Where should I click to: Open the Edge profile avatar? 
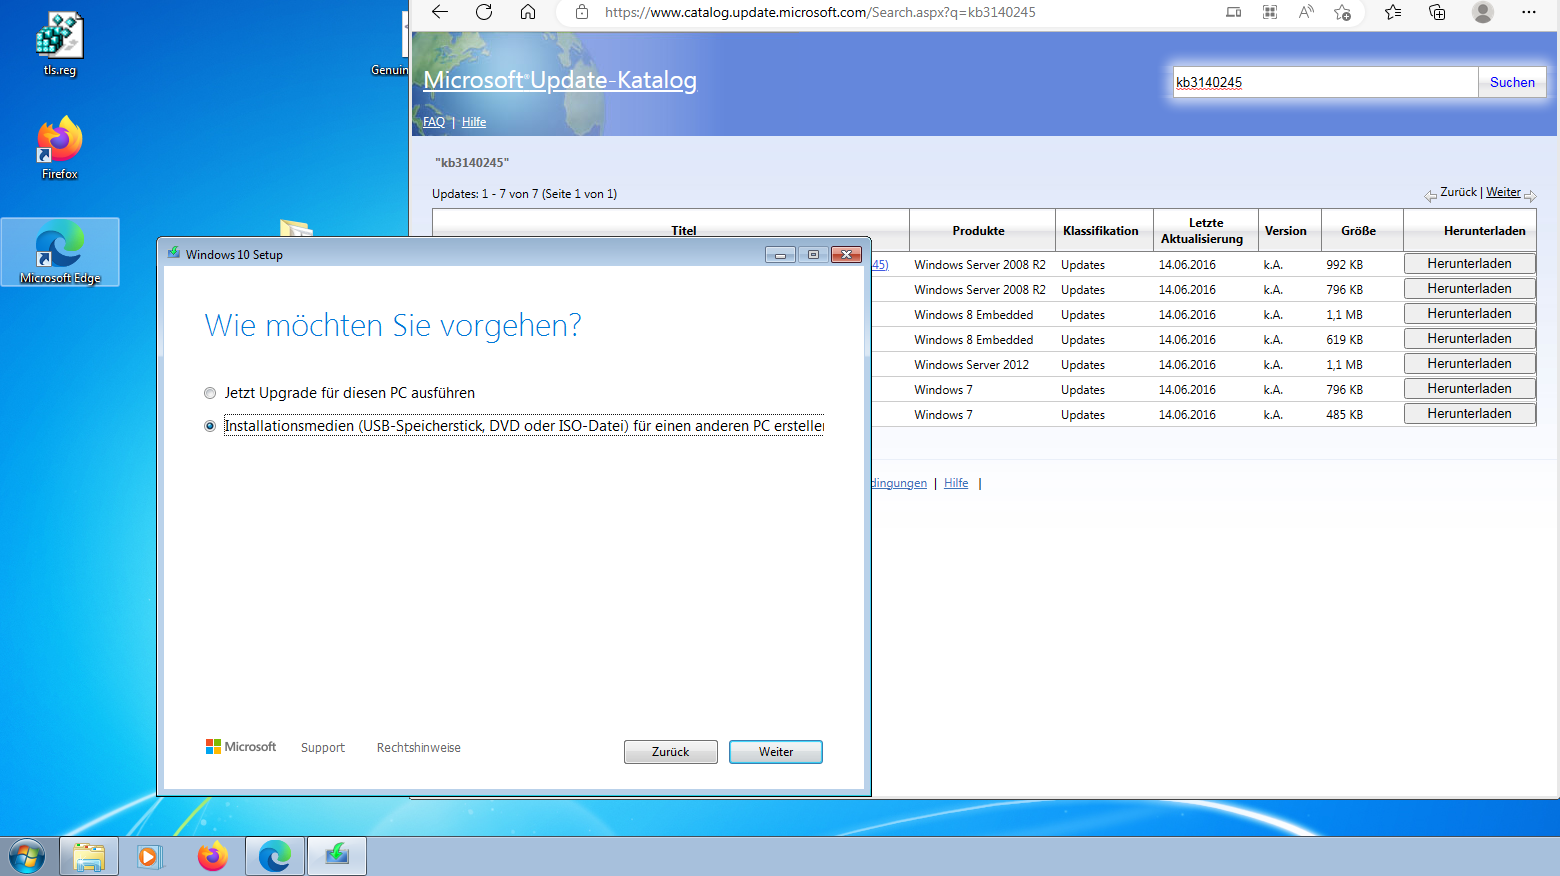(x=1483, y=12)
